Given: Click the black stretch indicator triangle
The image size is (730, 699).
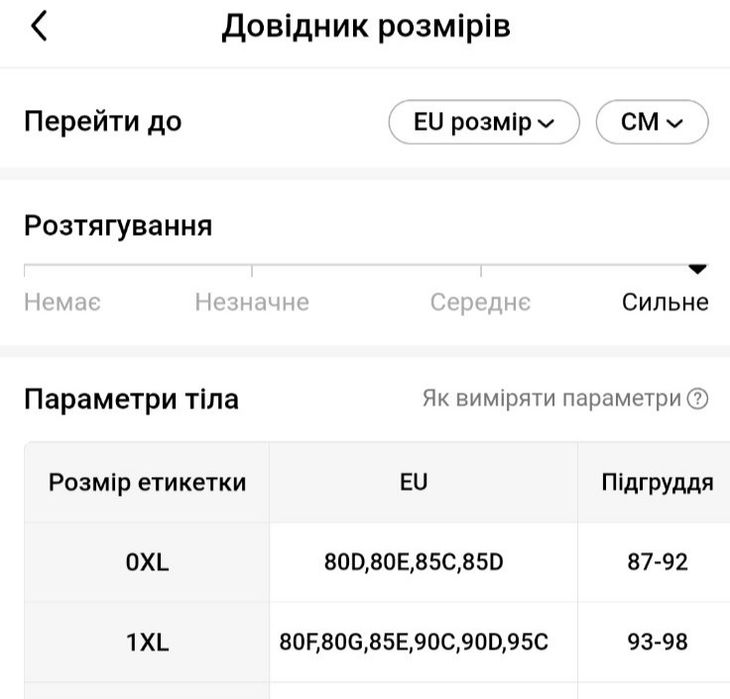Looking at the screenshot, I should [x=697, y=269].
